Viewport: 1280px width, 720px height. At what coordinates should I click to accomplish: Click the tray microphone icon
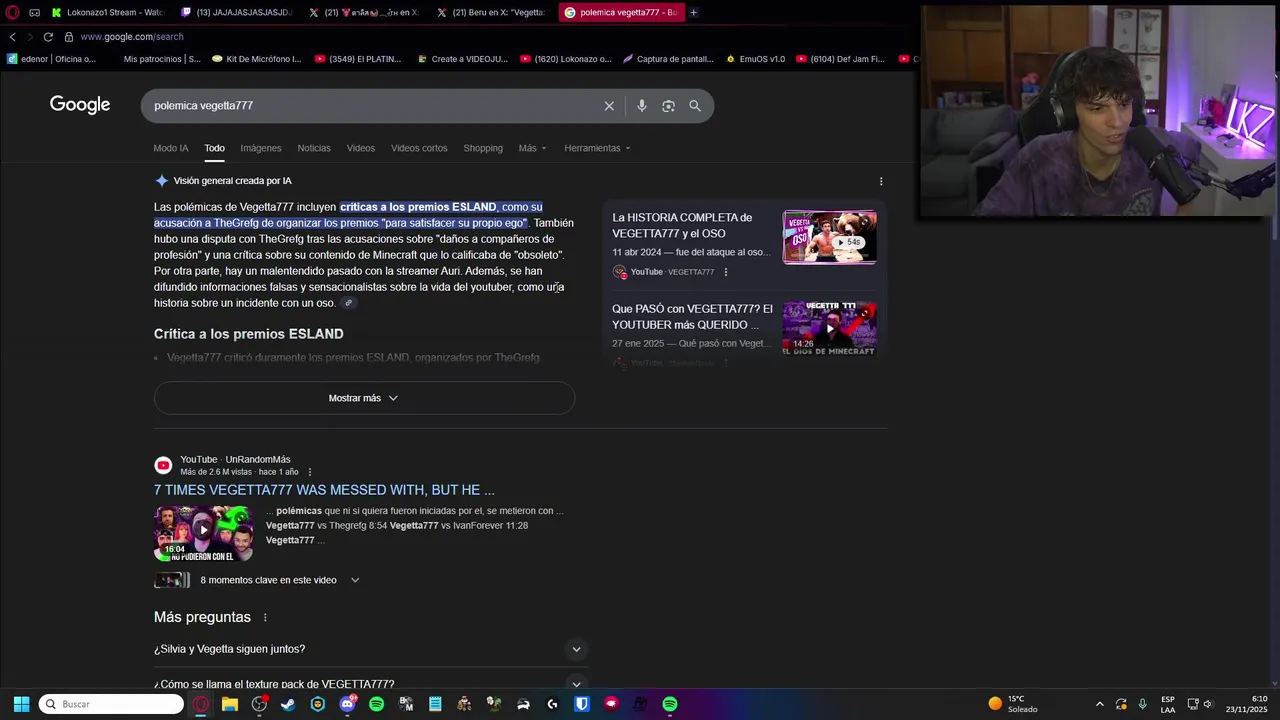click(x=1143, y=704)
